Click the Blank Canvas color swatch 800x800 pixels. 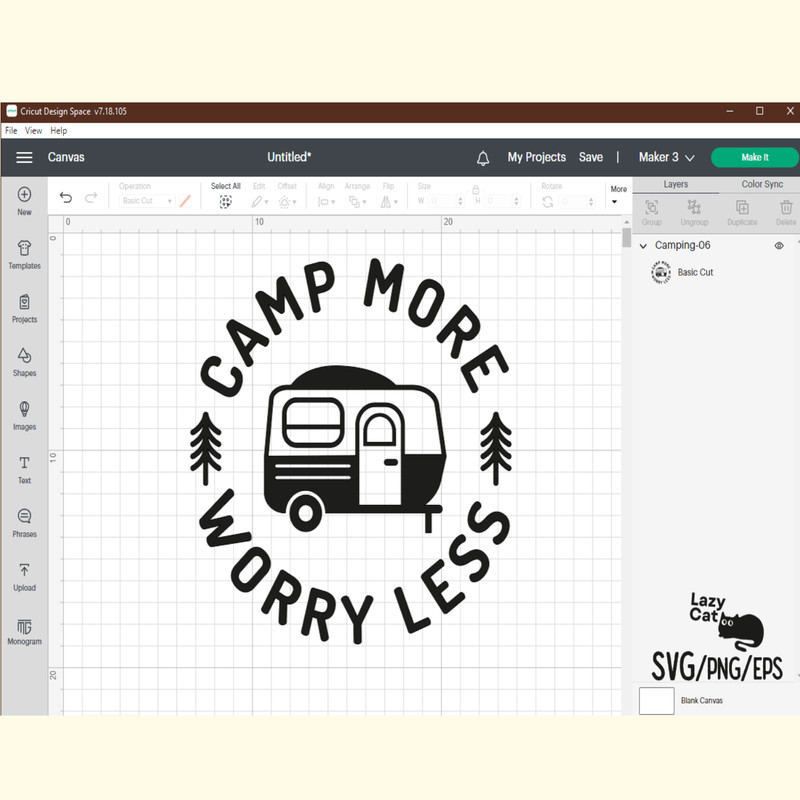pos(656,700)
